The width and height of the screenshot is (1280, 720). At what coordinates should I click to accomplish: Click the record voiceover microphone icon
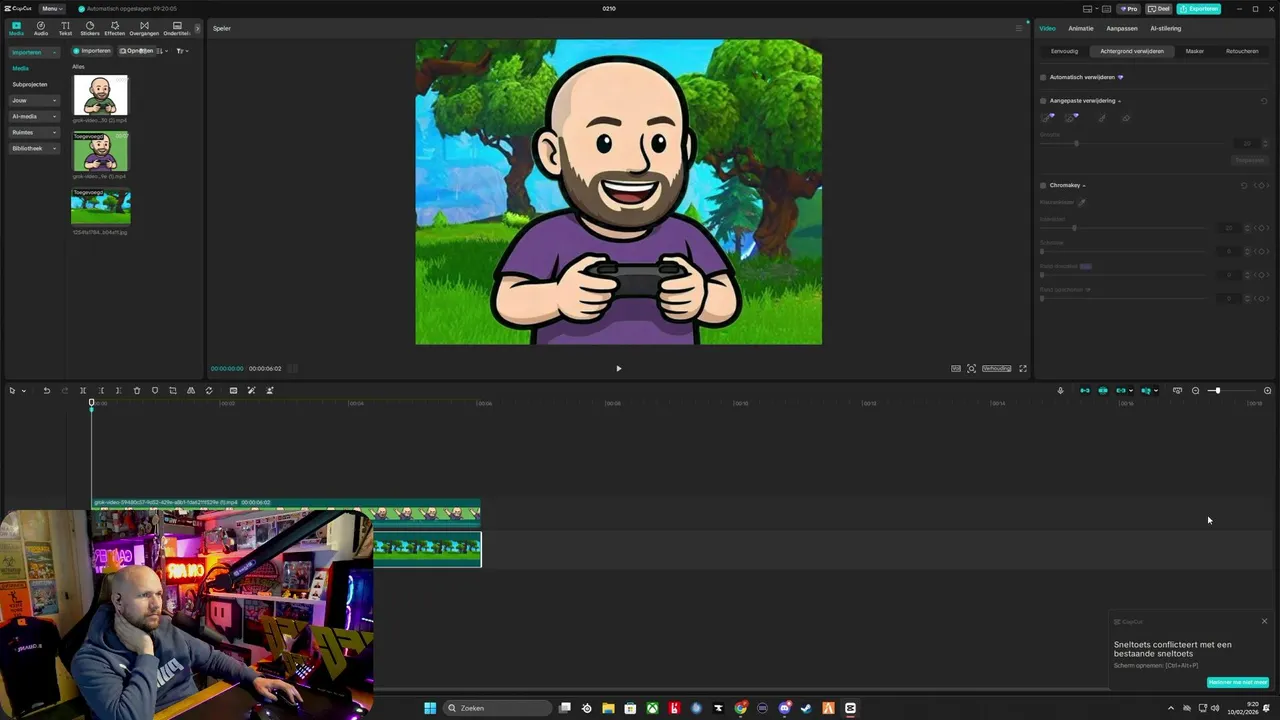coord(1060,390)
